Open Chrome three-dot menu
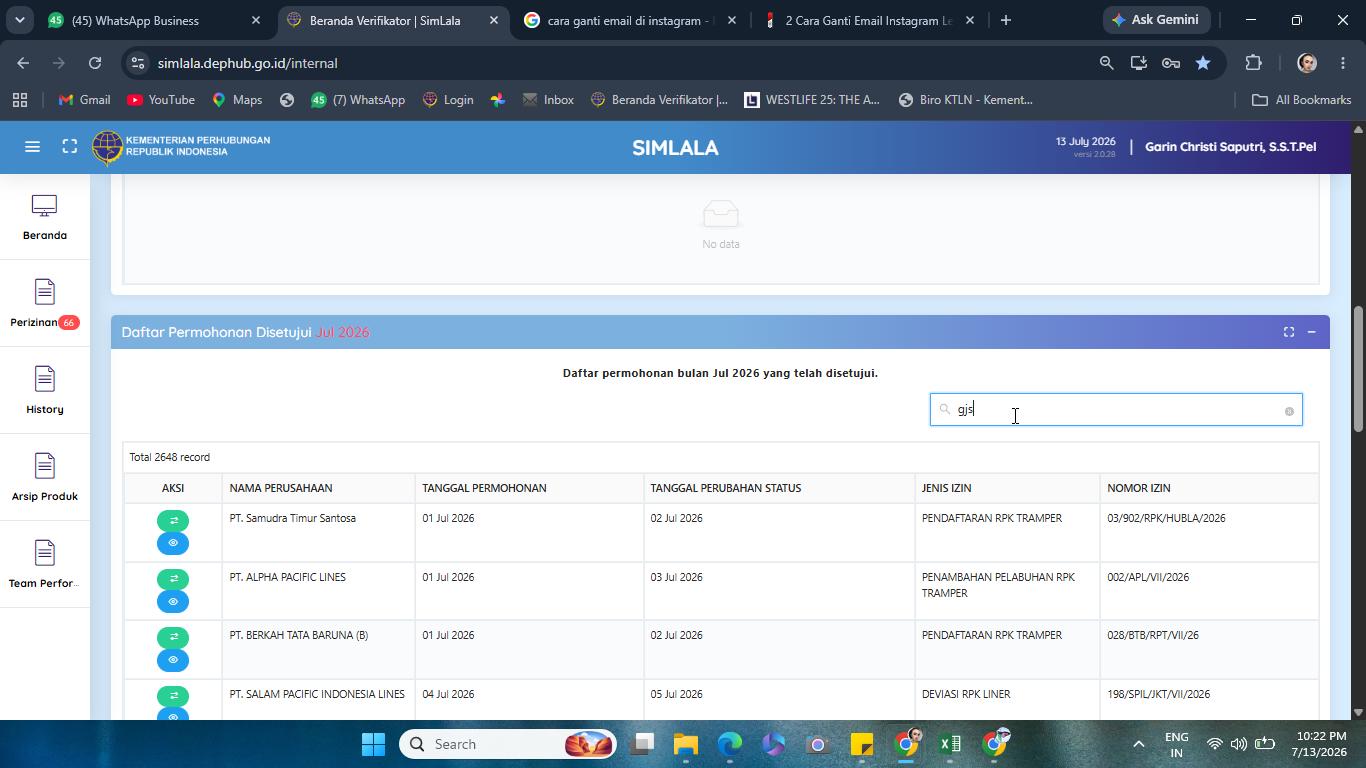This screenshot has height=768, width=1366. coord(1342,63)
